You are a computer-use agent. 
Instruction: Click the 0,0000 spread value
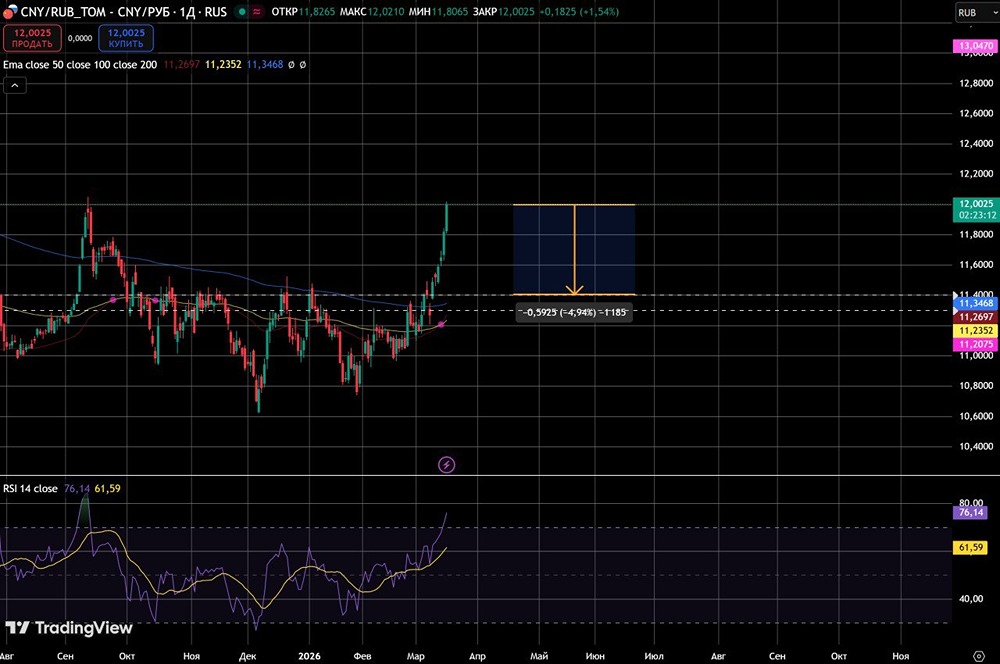pos(80,38)
